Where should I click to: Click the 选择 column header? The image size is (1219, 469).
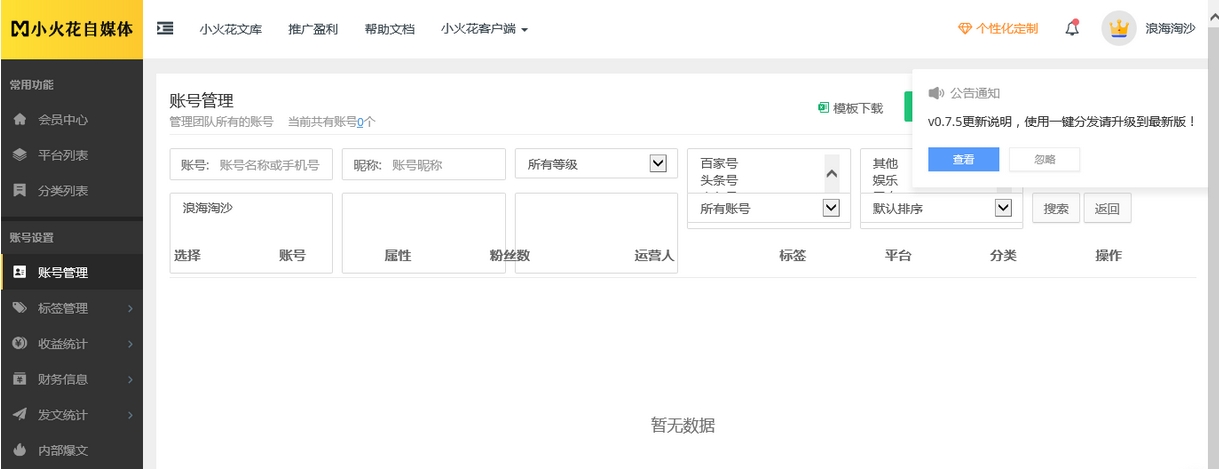coord(187,256)
